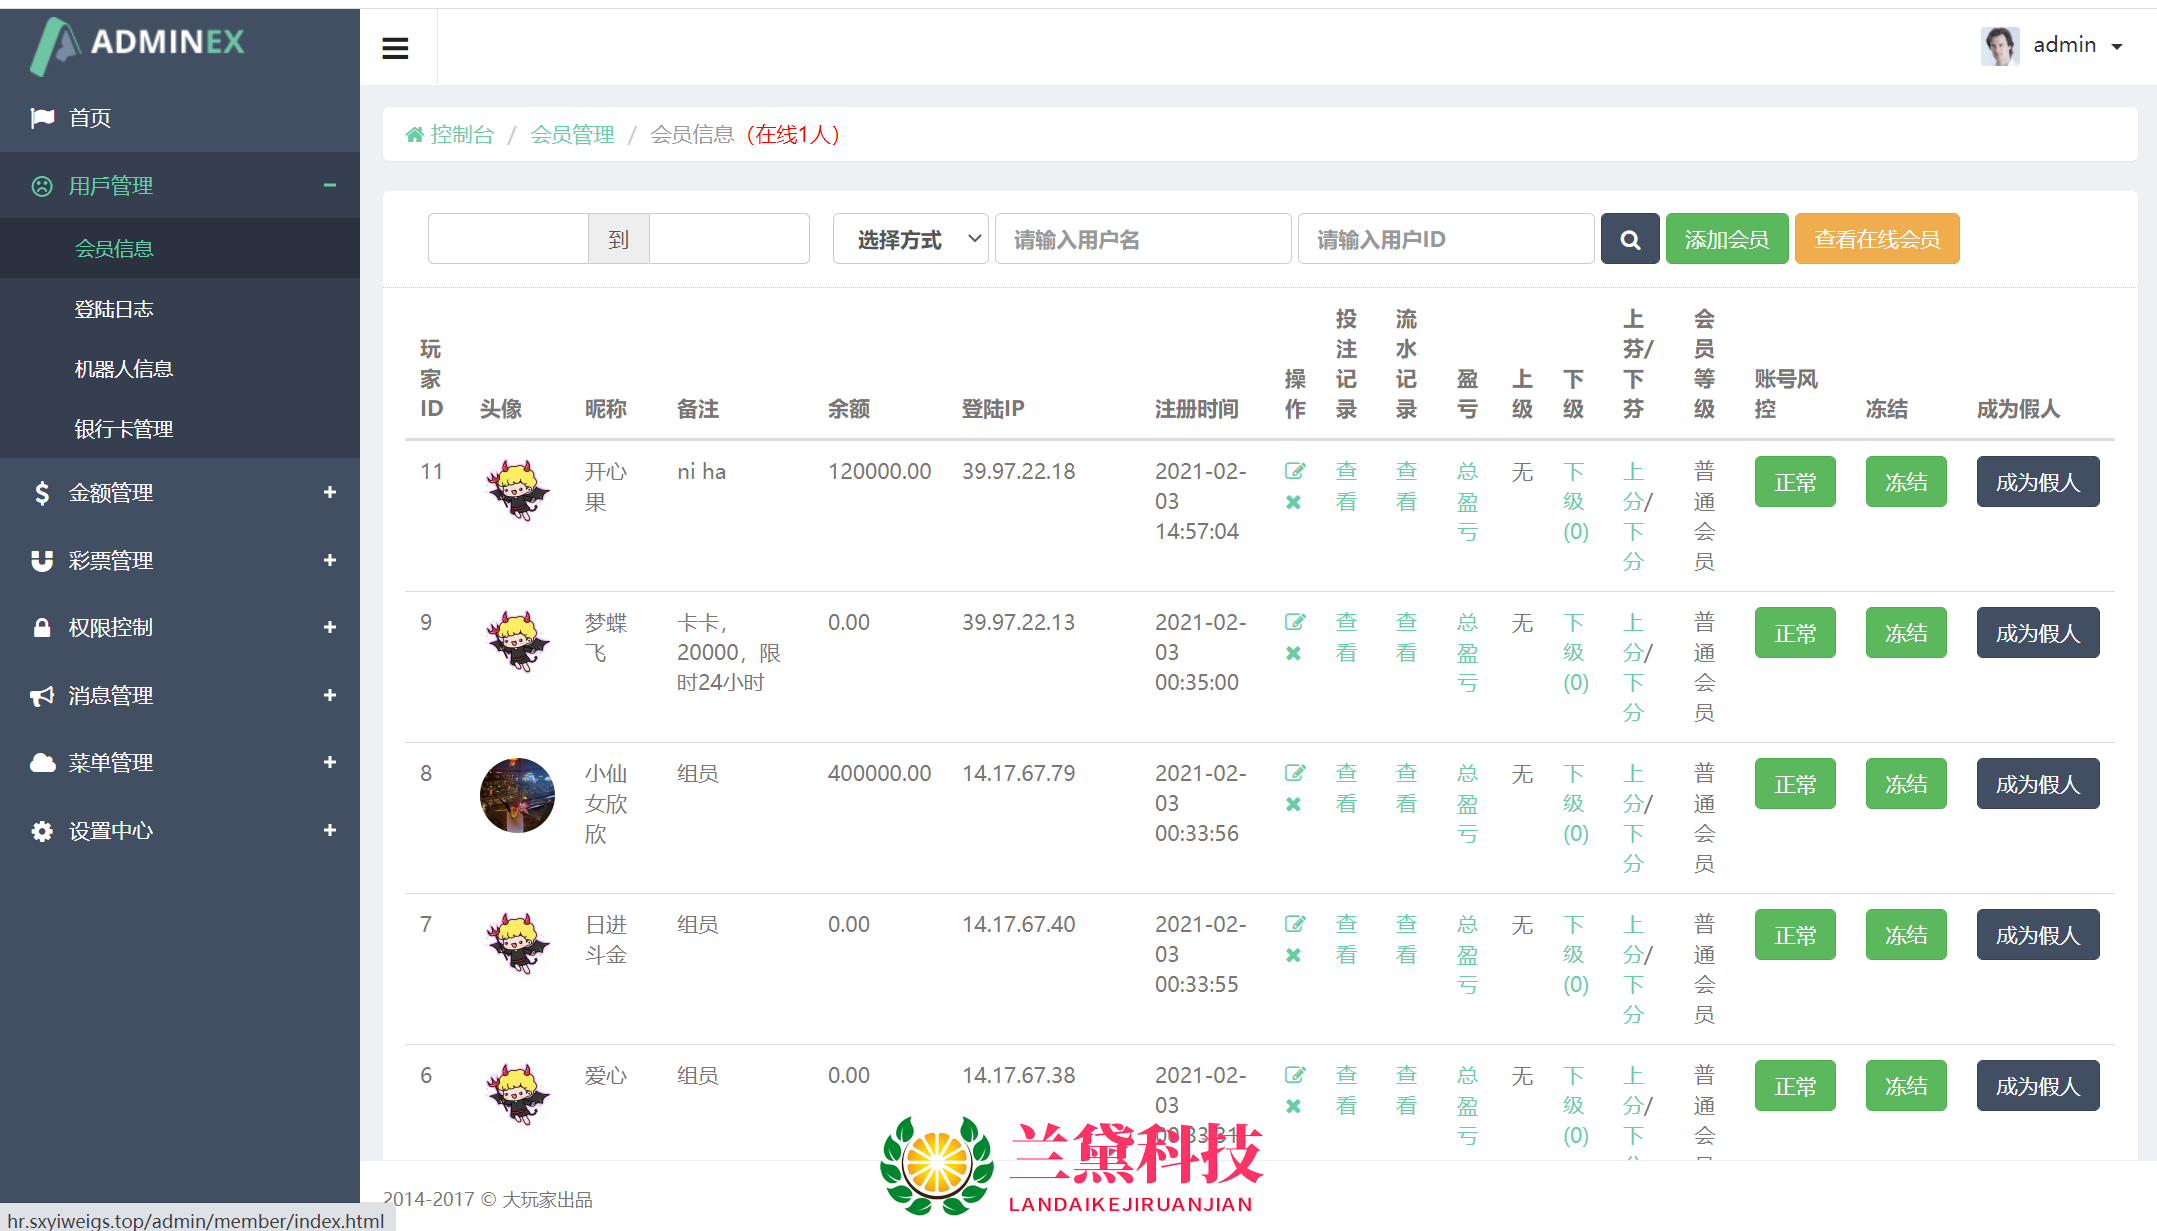Click the magnifier search button
This screenshot has height=1231, width=2157.
pyautogui.click(x=1629, y=239)
